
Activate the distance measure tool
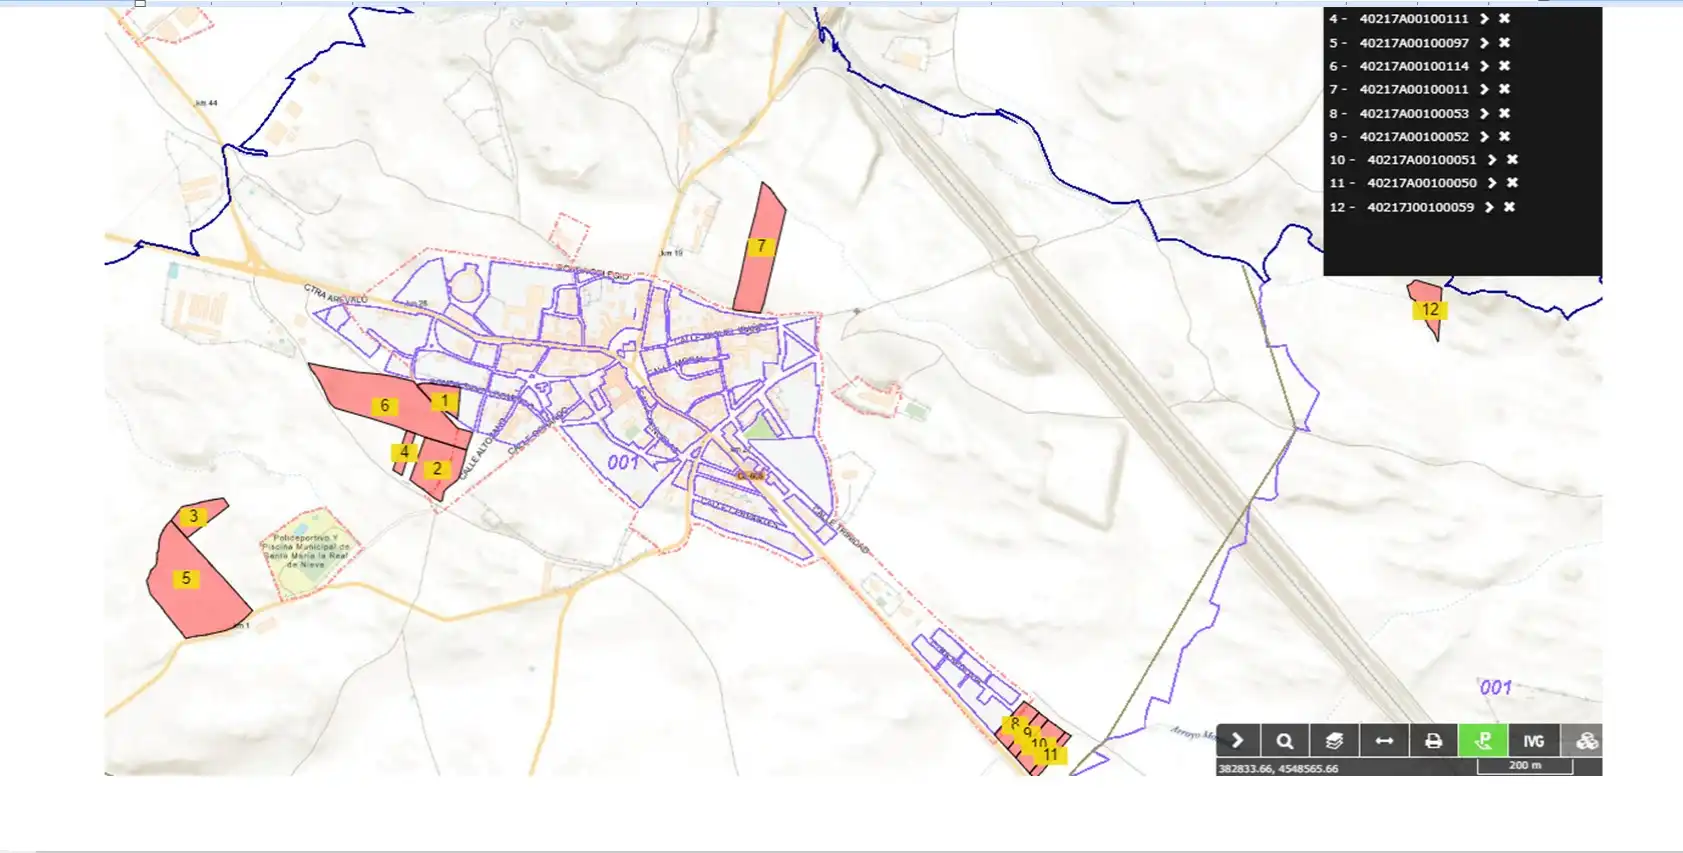[x=1384, y=741]
